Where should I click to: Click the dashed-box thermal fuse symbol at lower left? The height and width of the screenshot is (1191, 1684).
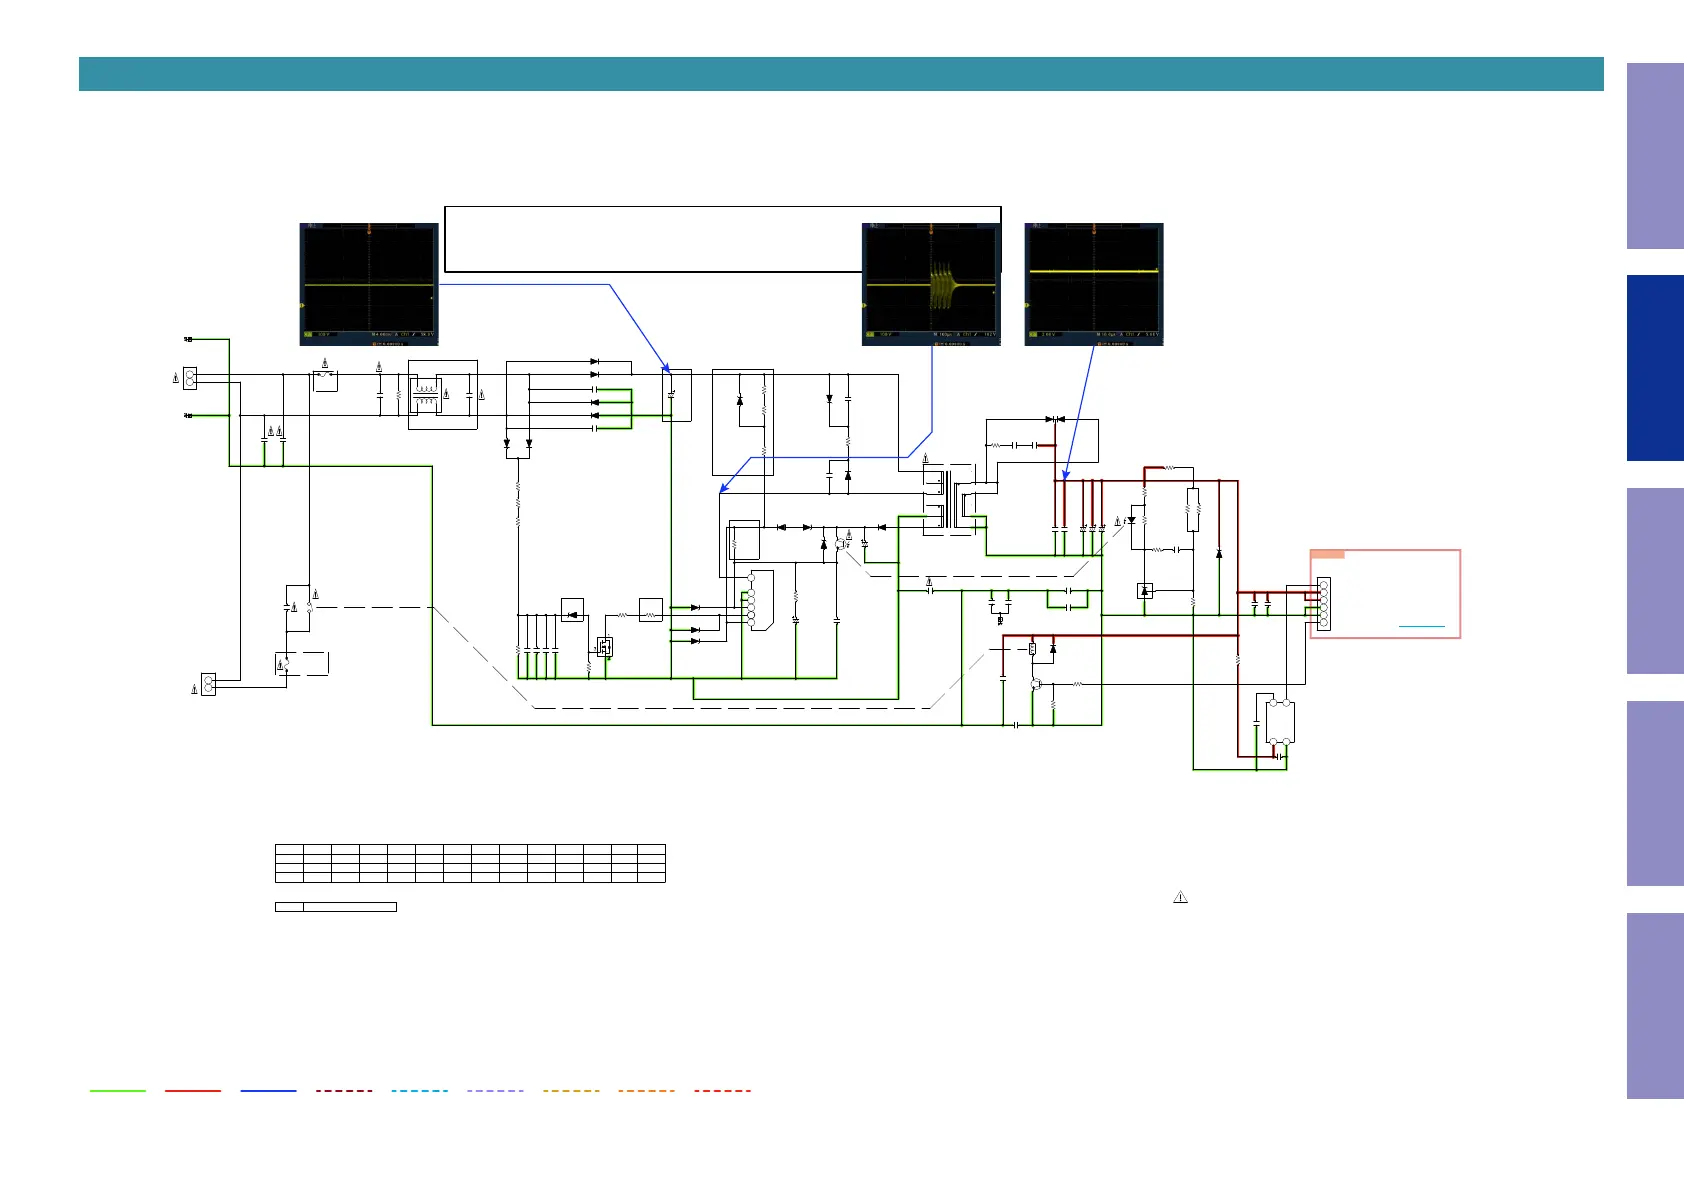pos(302,663)
